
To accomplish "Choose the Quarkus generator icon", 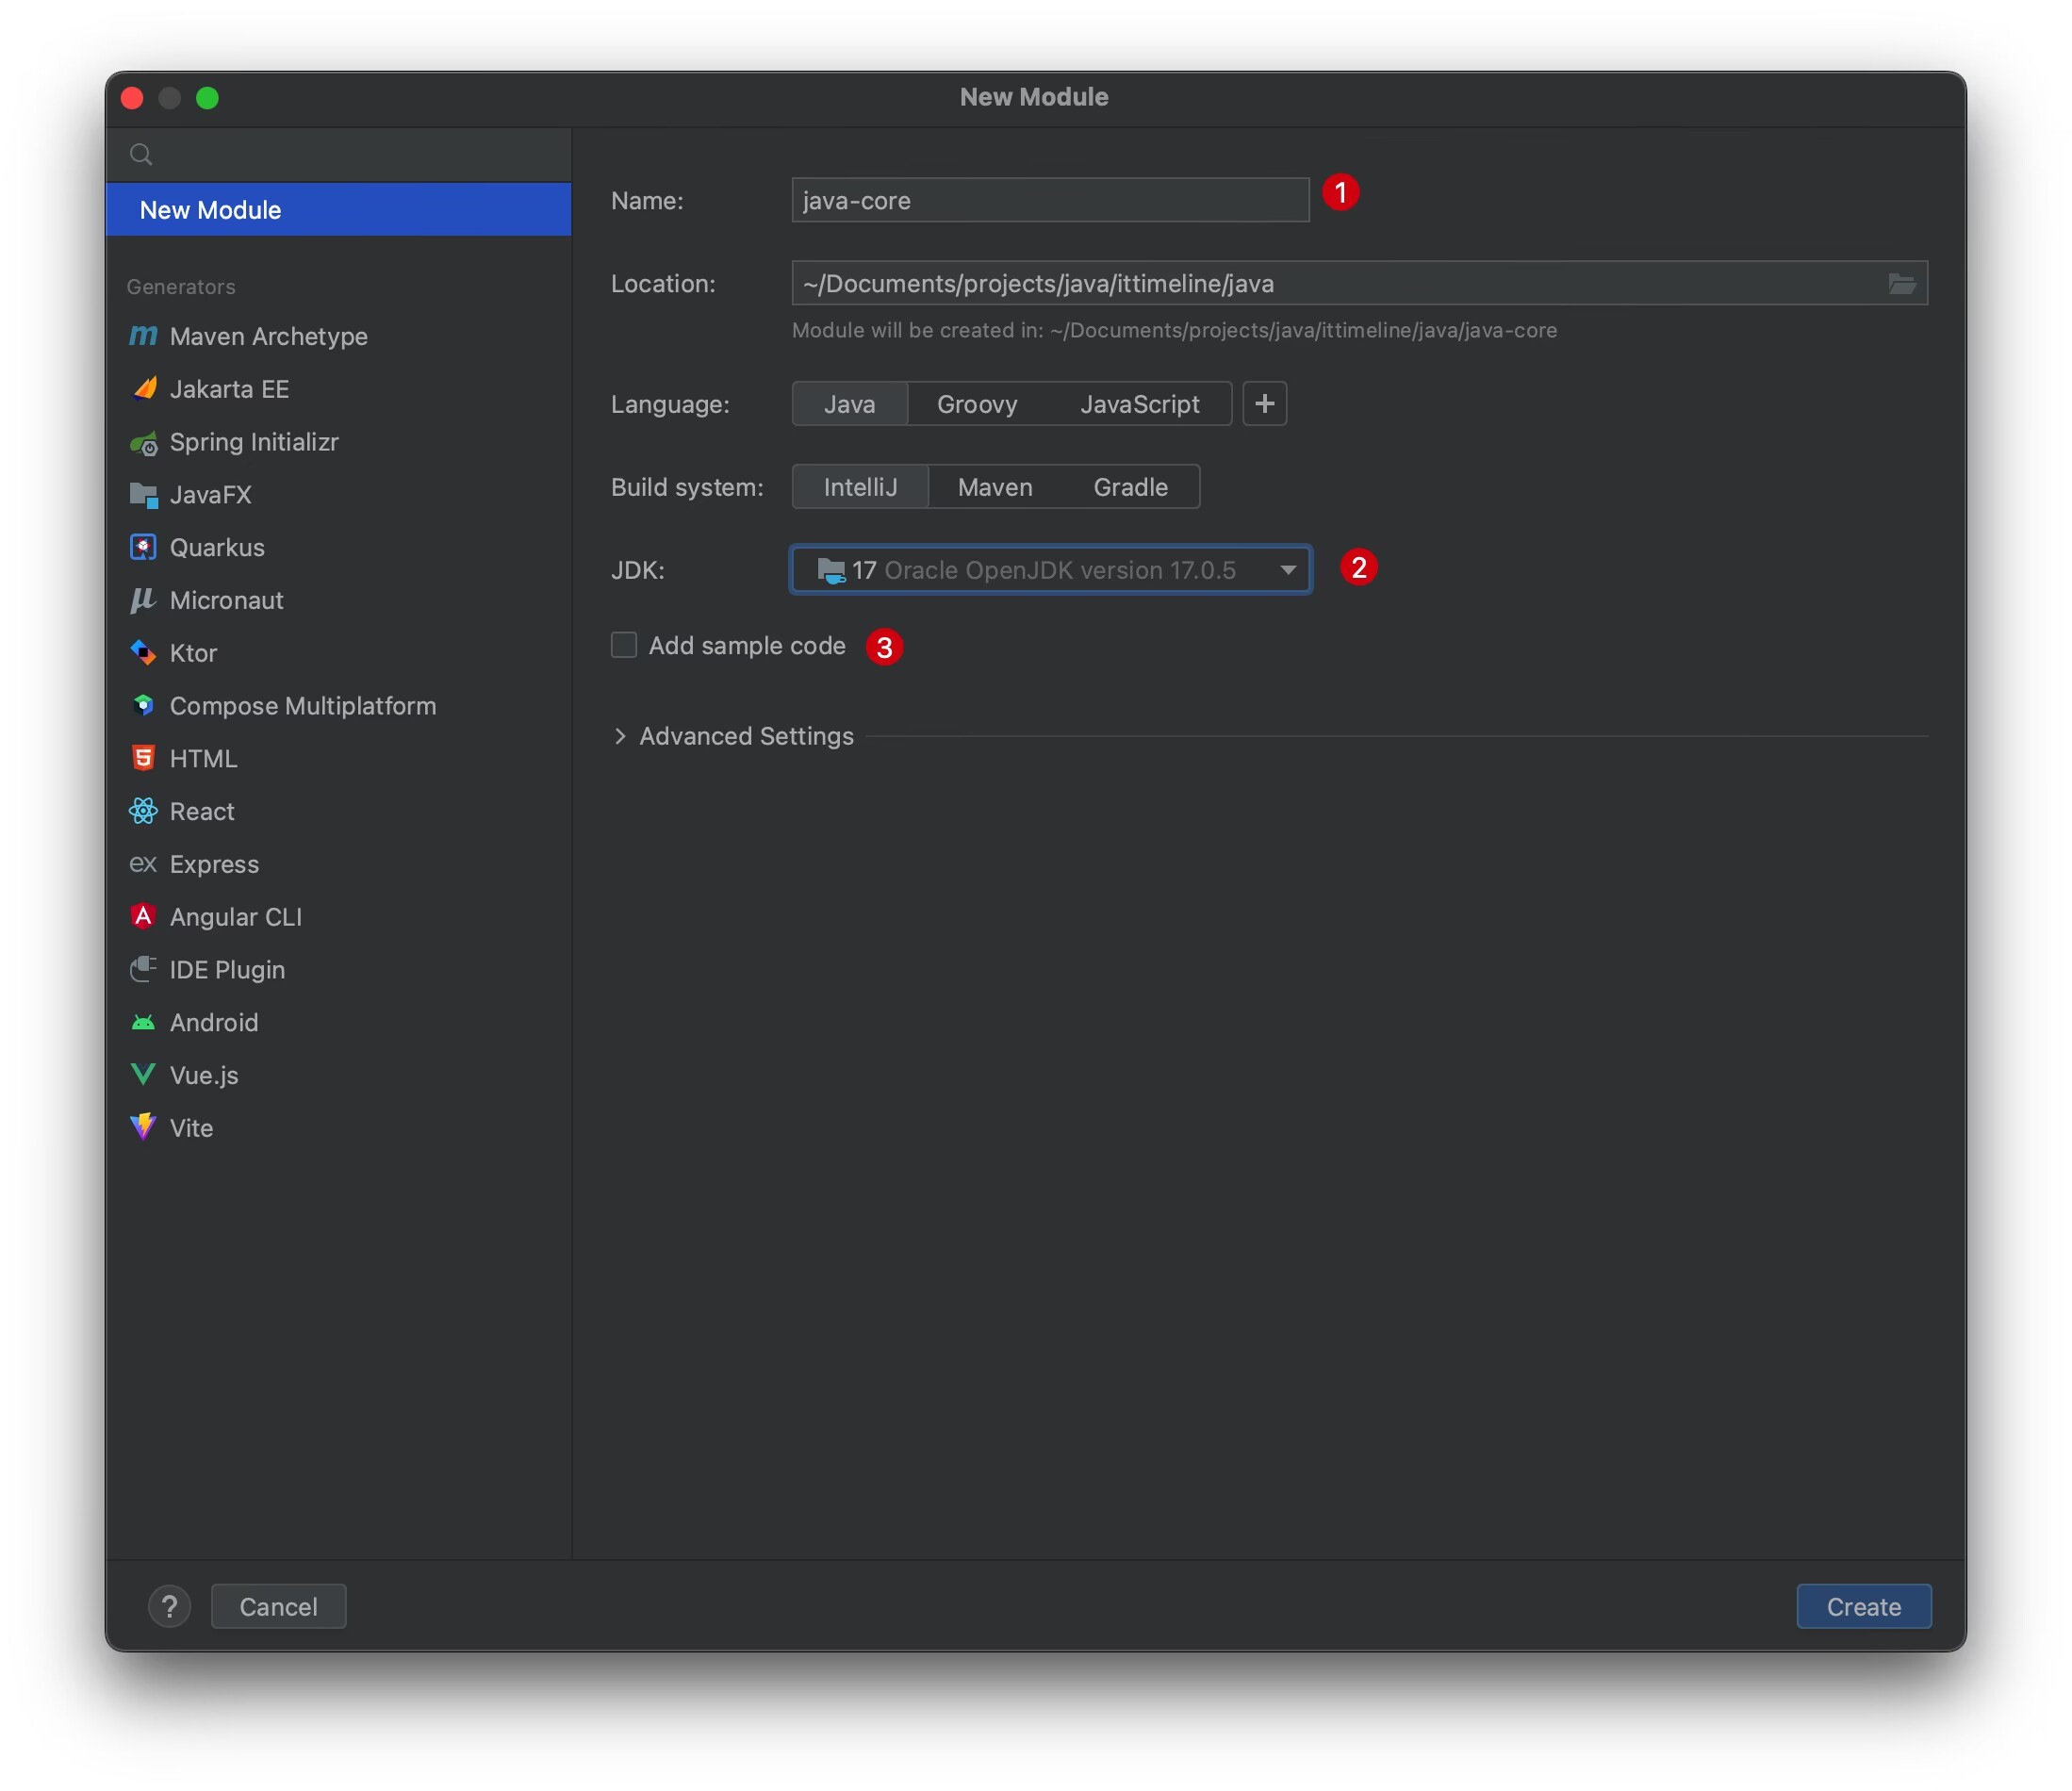I will 144,547.
